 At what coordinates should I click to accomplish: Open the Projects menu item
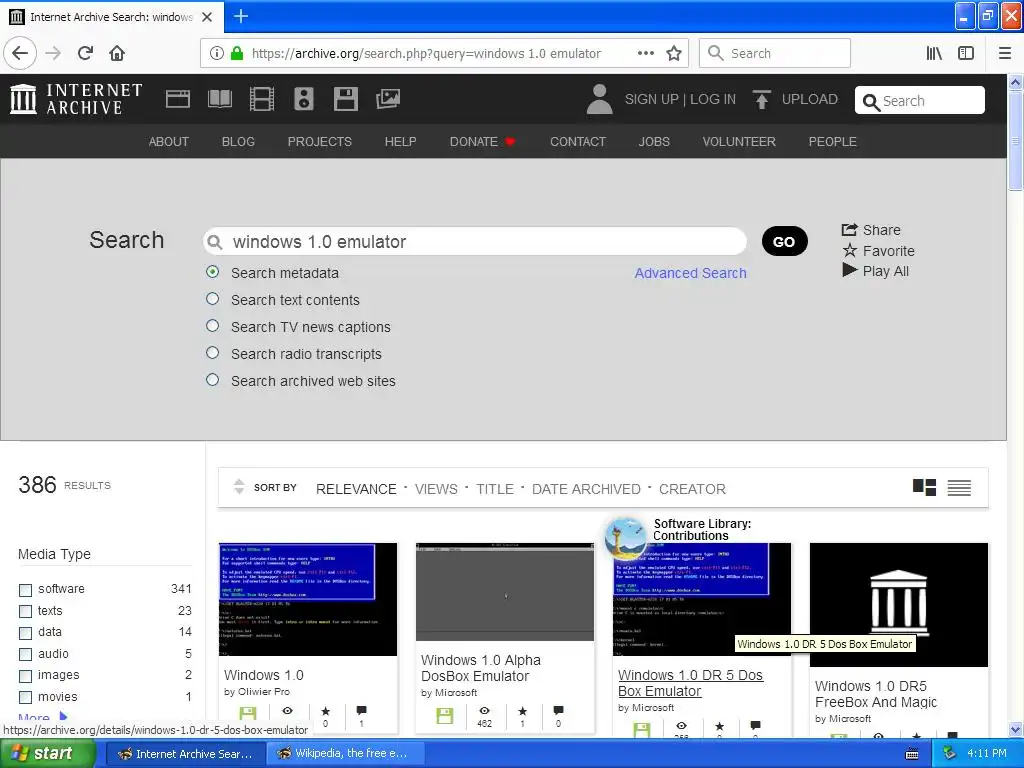319,142
